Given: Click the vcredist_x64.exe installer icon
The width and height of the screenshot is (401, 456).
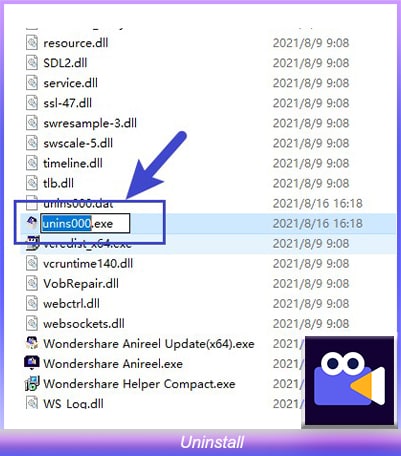Looking at the screenshot, I should (x=32, y=243).
